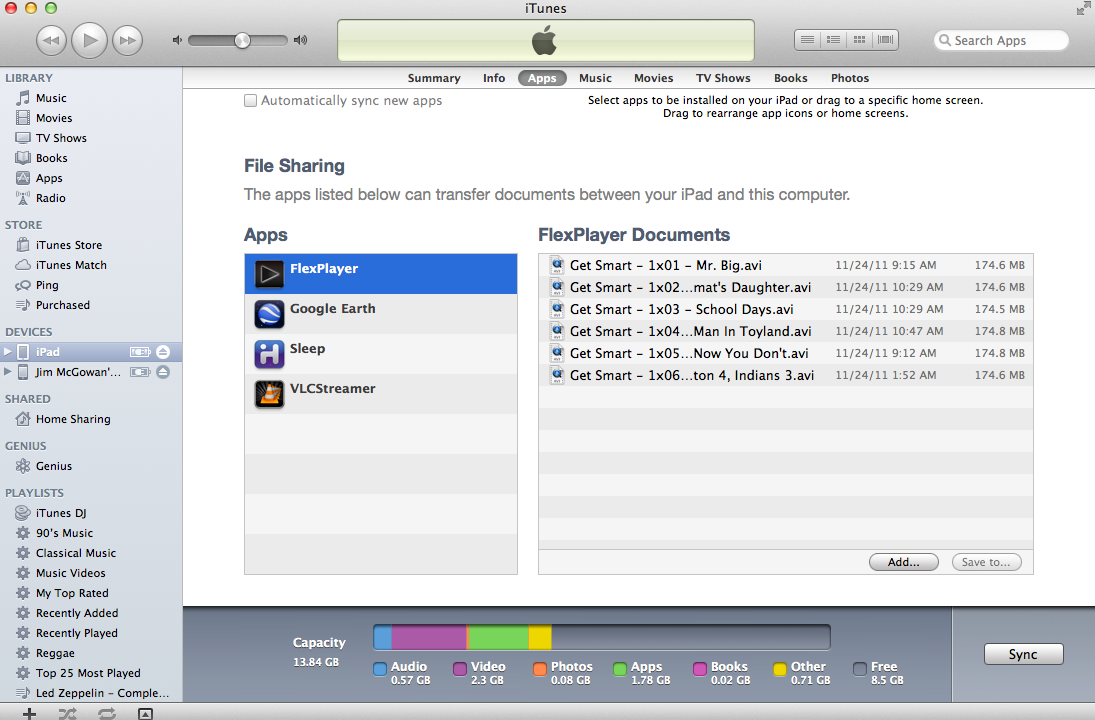Open Music in the Library sidebar

pyautogui.click(x=91, y=98)
